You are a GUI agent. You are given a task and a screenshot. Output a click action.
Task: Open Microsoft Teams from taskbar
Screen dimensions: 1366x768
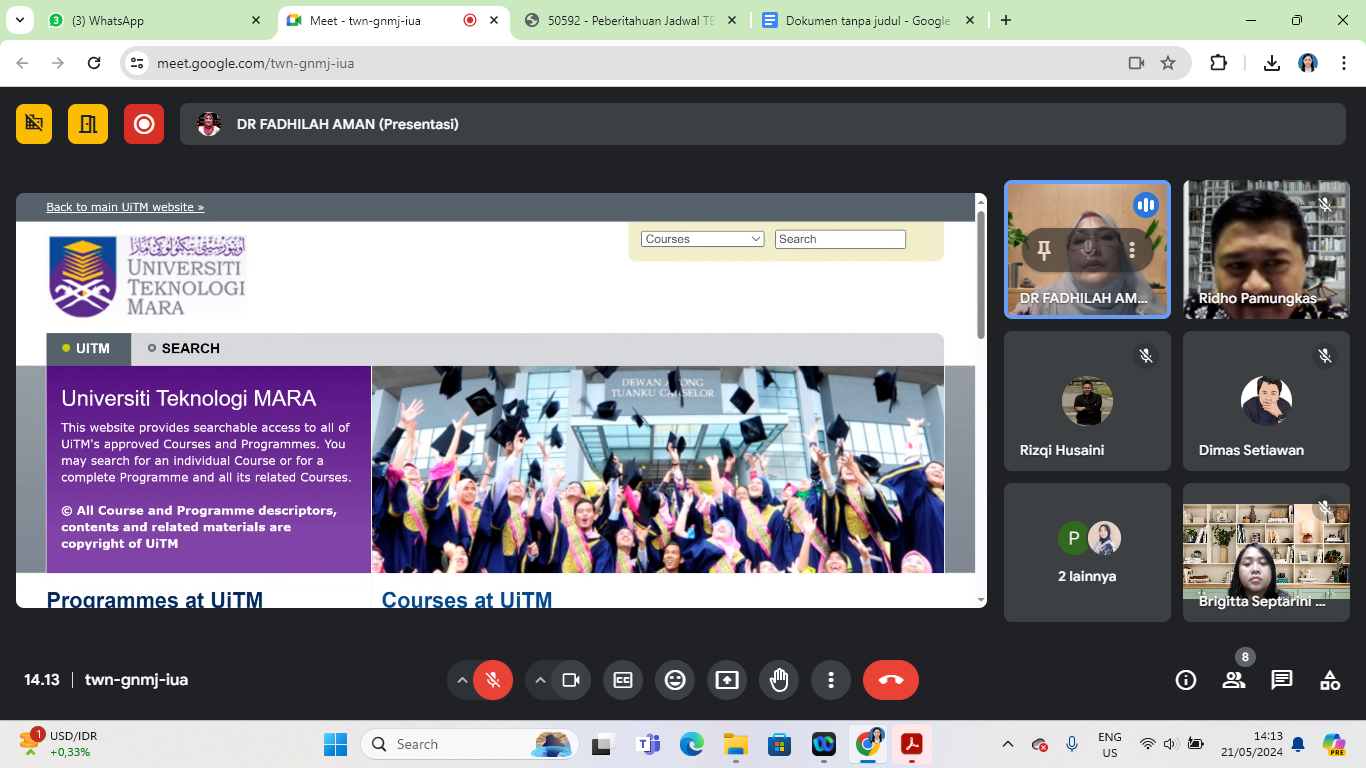tap(648, 744)
